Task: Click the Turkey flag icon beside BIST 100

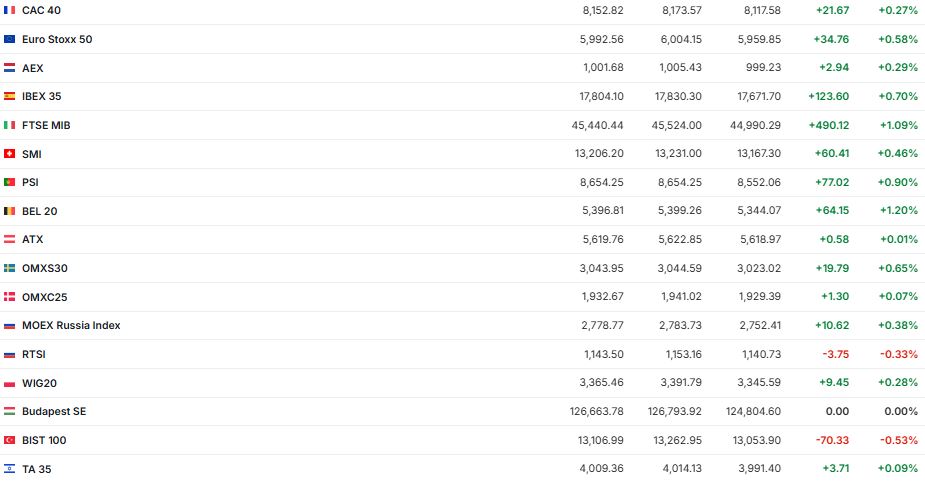Action: click(x=10, y=440)
